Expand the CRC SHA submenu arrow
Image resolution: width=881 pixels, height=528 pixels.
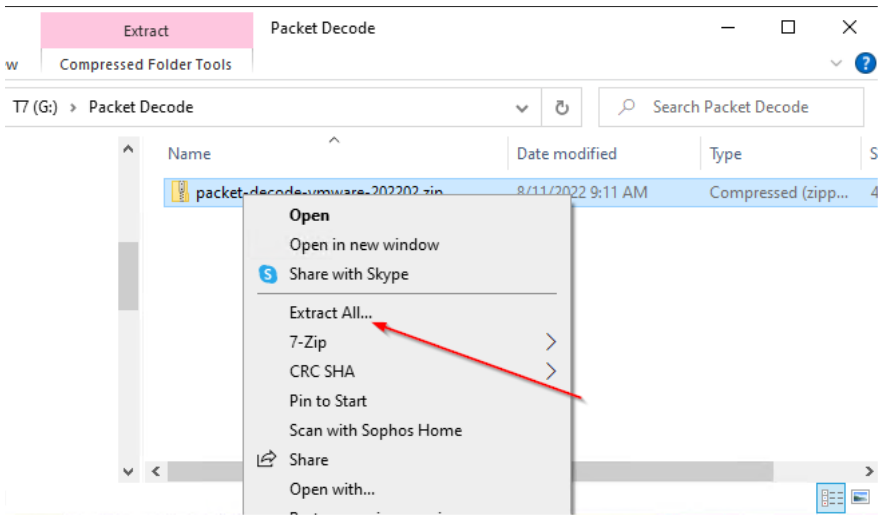(551, 371)
